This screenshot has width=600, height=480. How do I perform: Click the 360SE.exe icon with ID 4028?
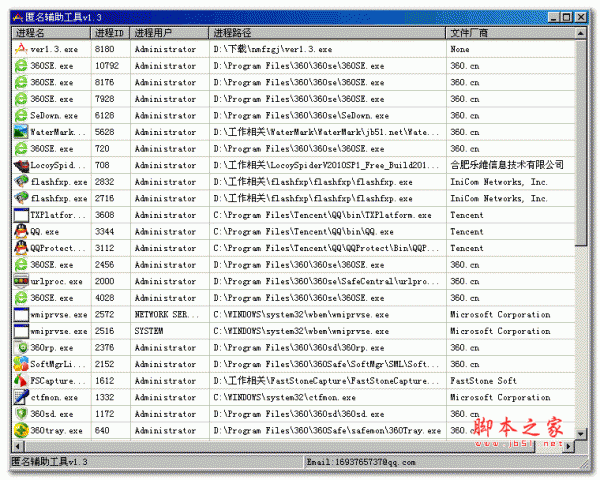pyautogui.click(x=21, y=298)
